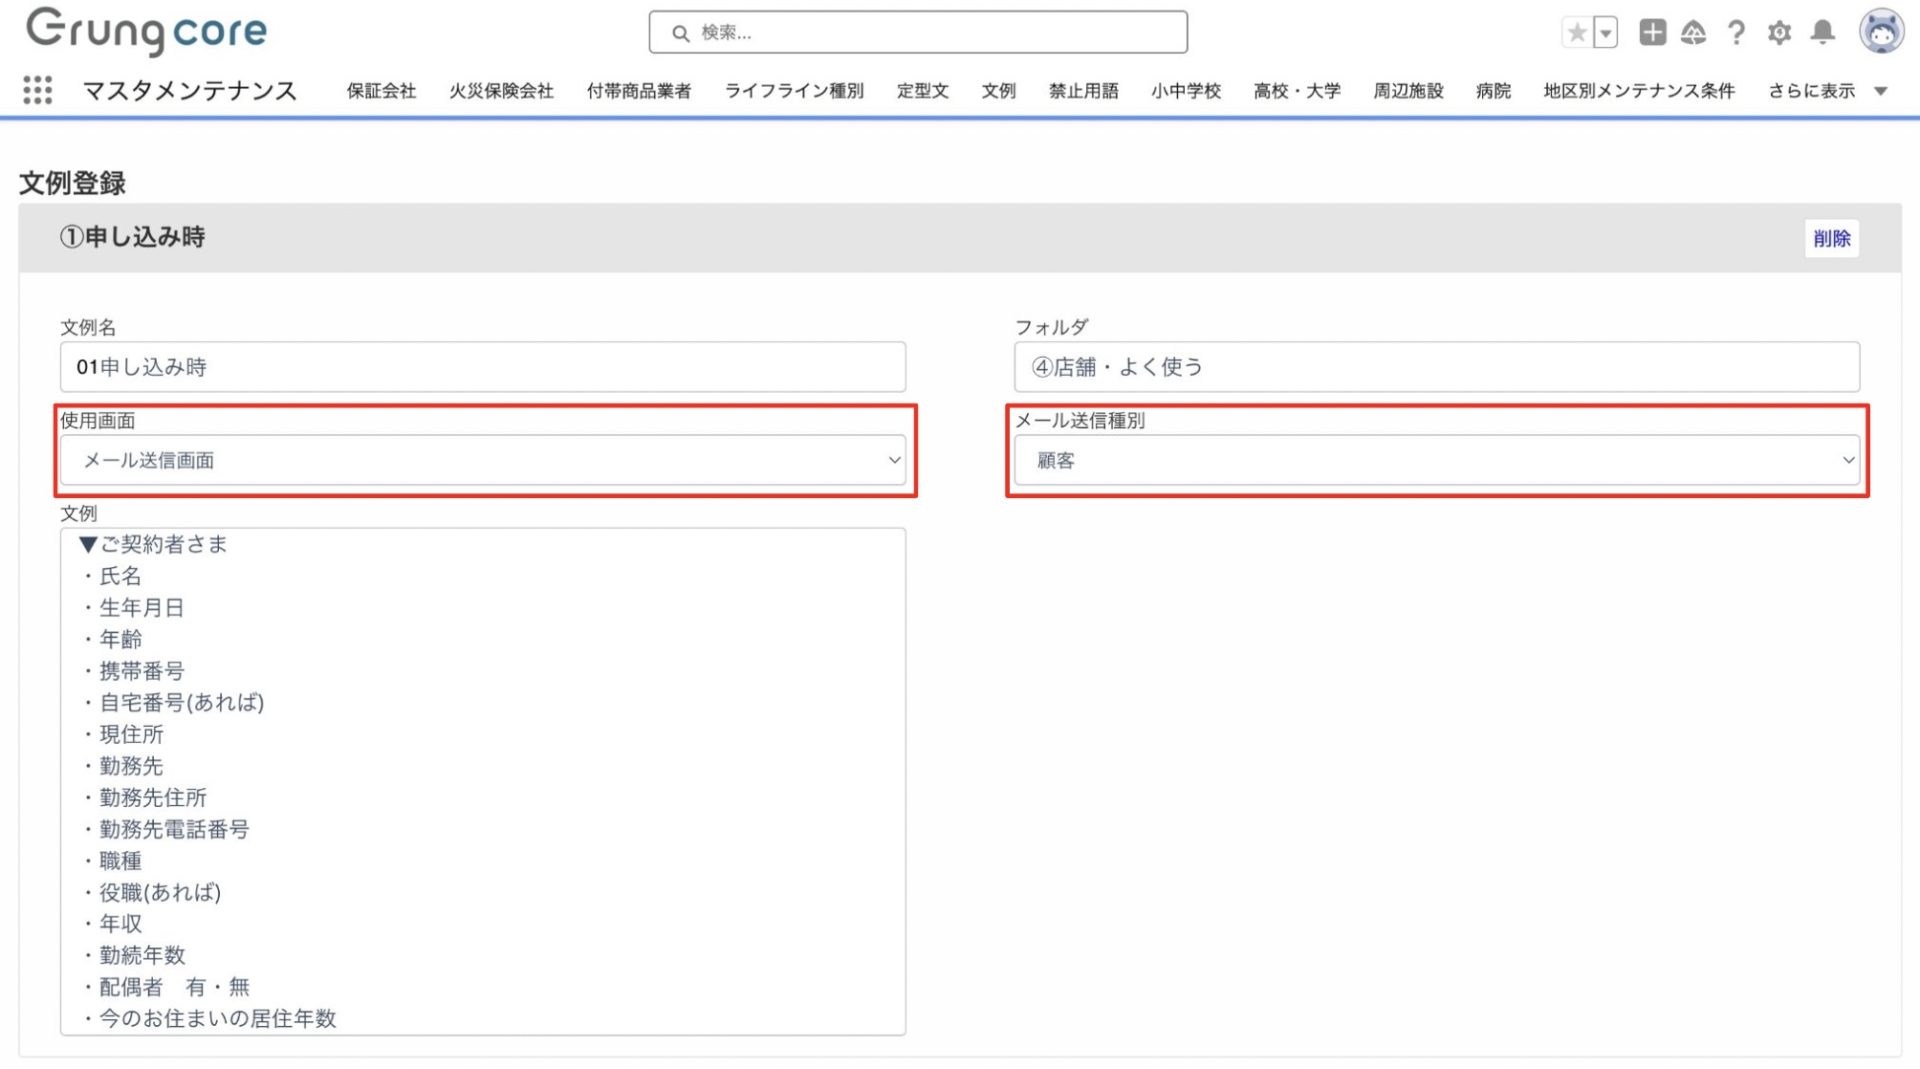Focus the 文例名 input field
Screen dimensions: 1920x1069
pyautogui.click(x=483, y=367)
